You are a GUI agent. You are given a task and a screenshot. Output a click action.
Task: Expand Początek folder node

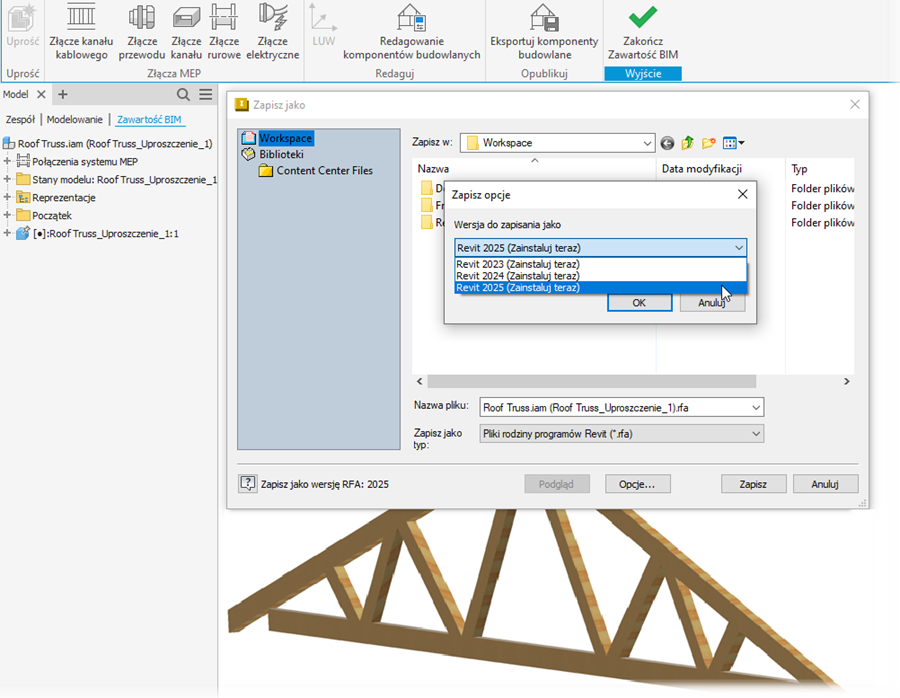(7, 215)
